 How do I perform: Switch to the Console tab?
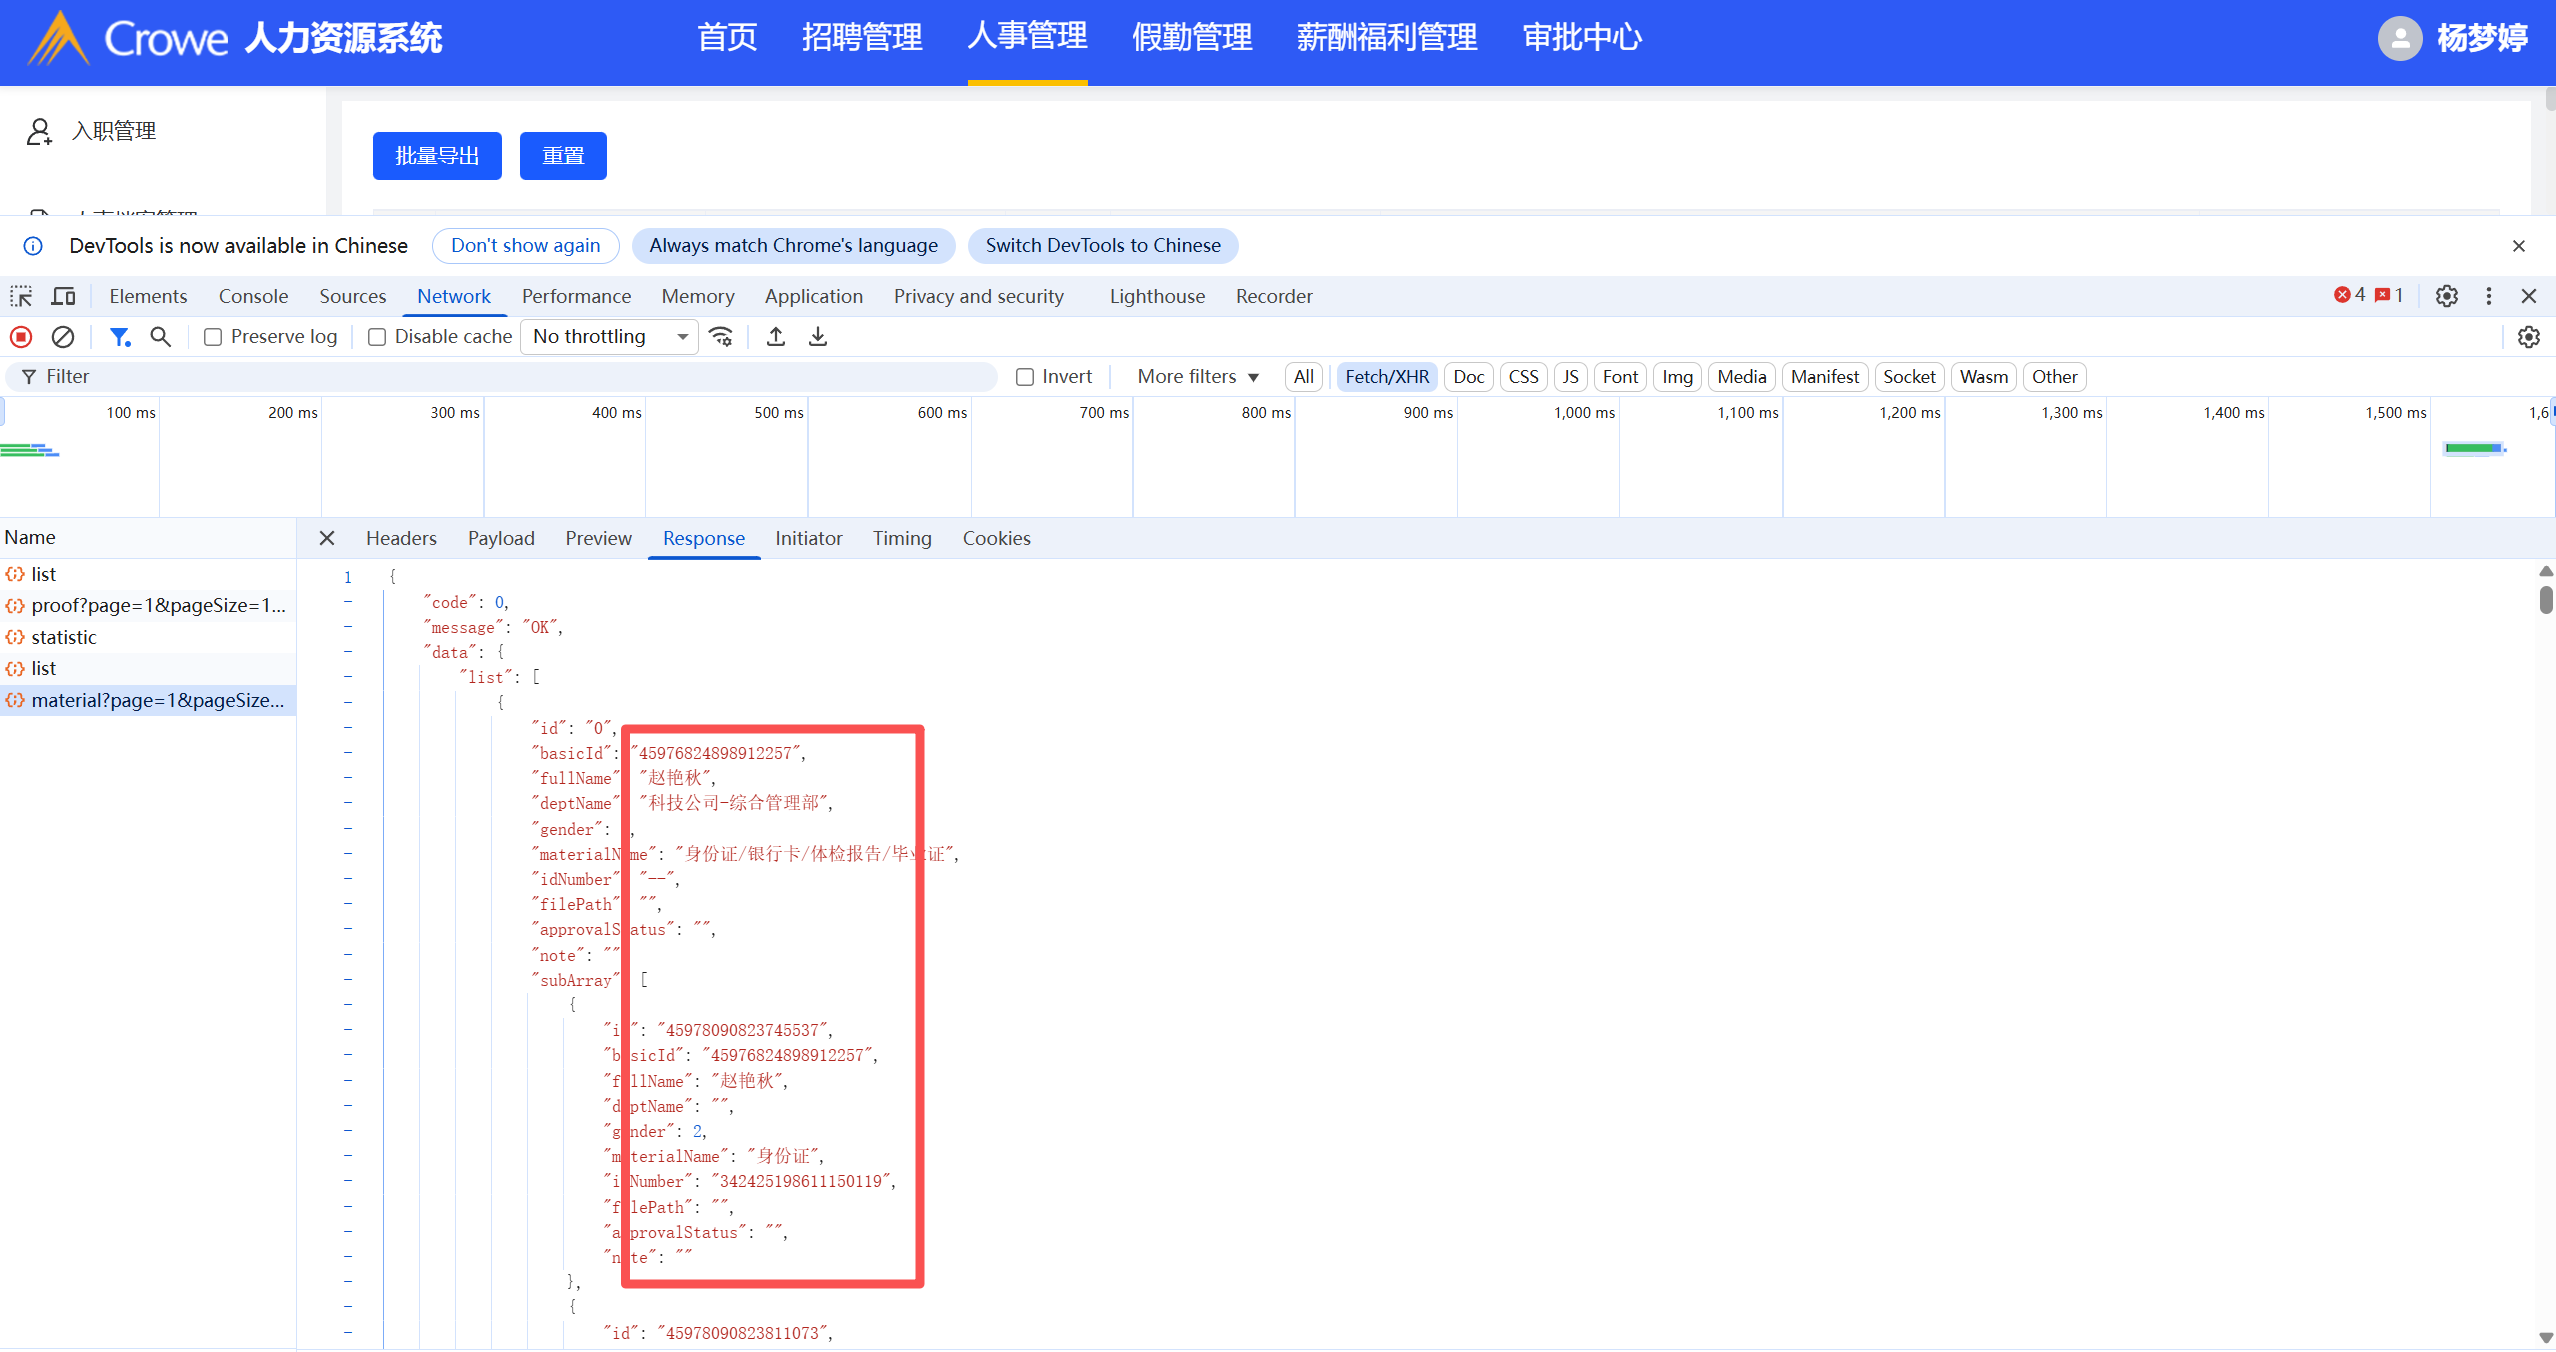(253, 296)
